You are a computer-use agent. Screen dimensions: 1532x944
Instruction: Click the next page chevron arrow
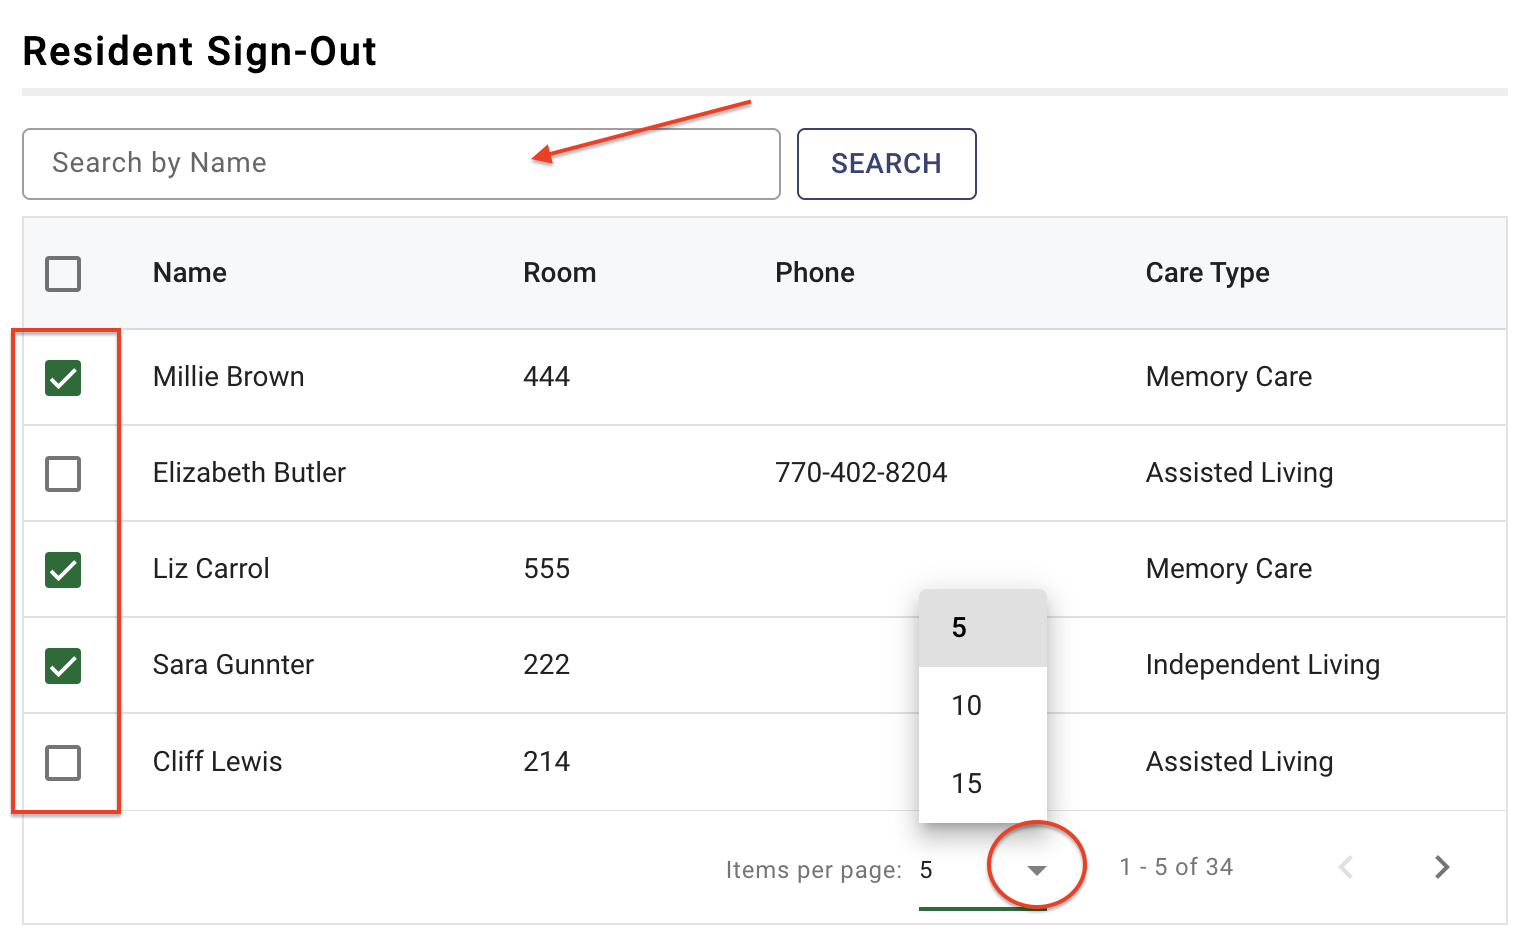[x=1440, y=867]
